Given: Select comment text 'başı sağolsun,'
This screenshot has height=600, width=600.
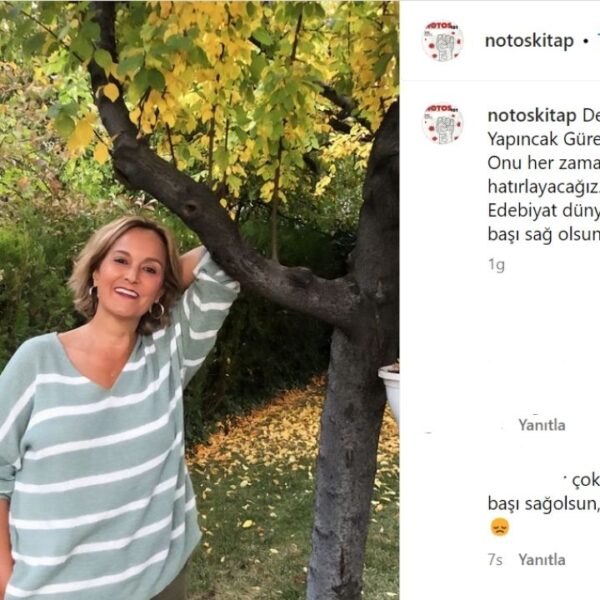Looking at the screenshot, I should click(543, 504).
